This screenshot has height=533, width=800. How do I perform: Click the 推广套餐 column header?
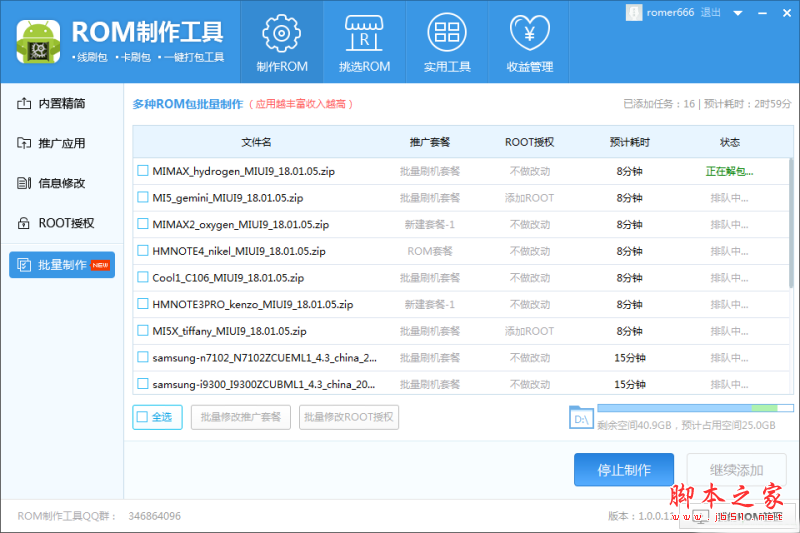tap(430, 142)
